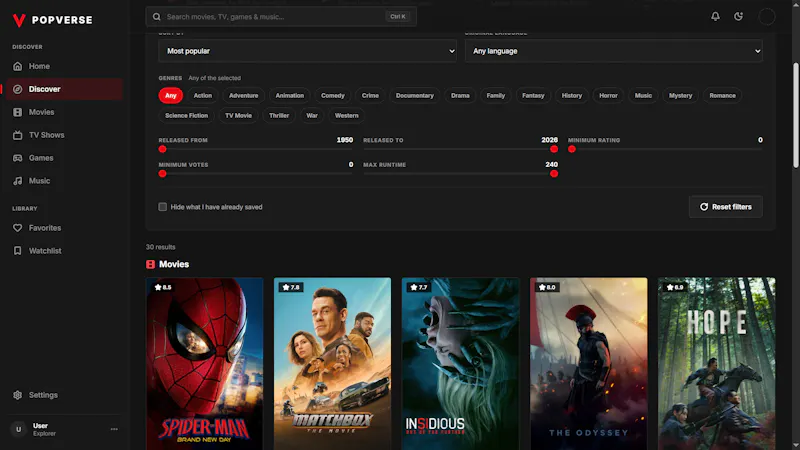Click the Minimum Votes slider handle
The height and width of the screenshot is (450, 800).
tap(162, 173)
